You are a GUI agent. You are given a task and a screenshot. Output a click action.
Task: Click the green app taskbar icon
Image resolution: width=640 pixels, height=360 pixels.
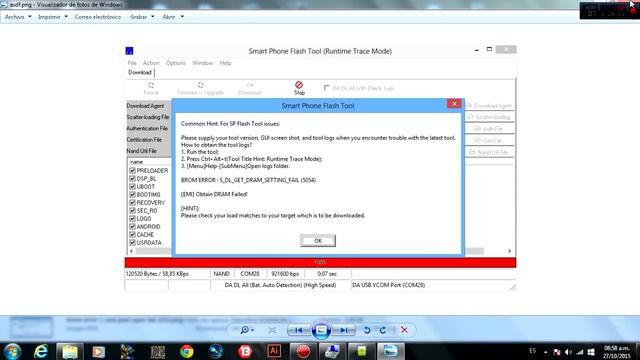point(361,351)
